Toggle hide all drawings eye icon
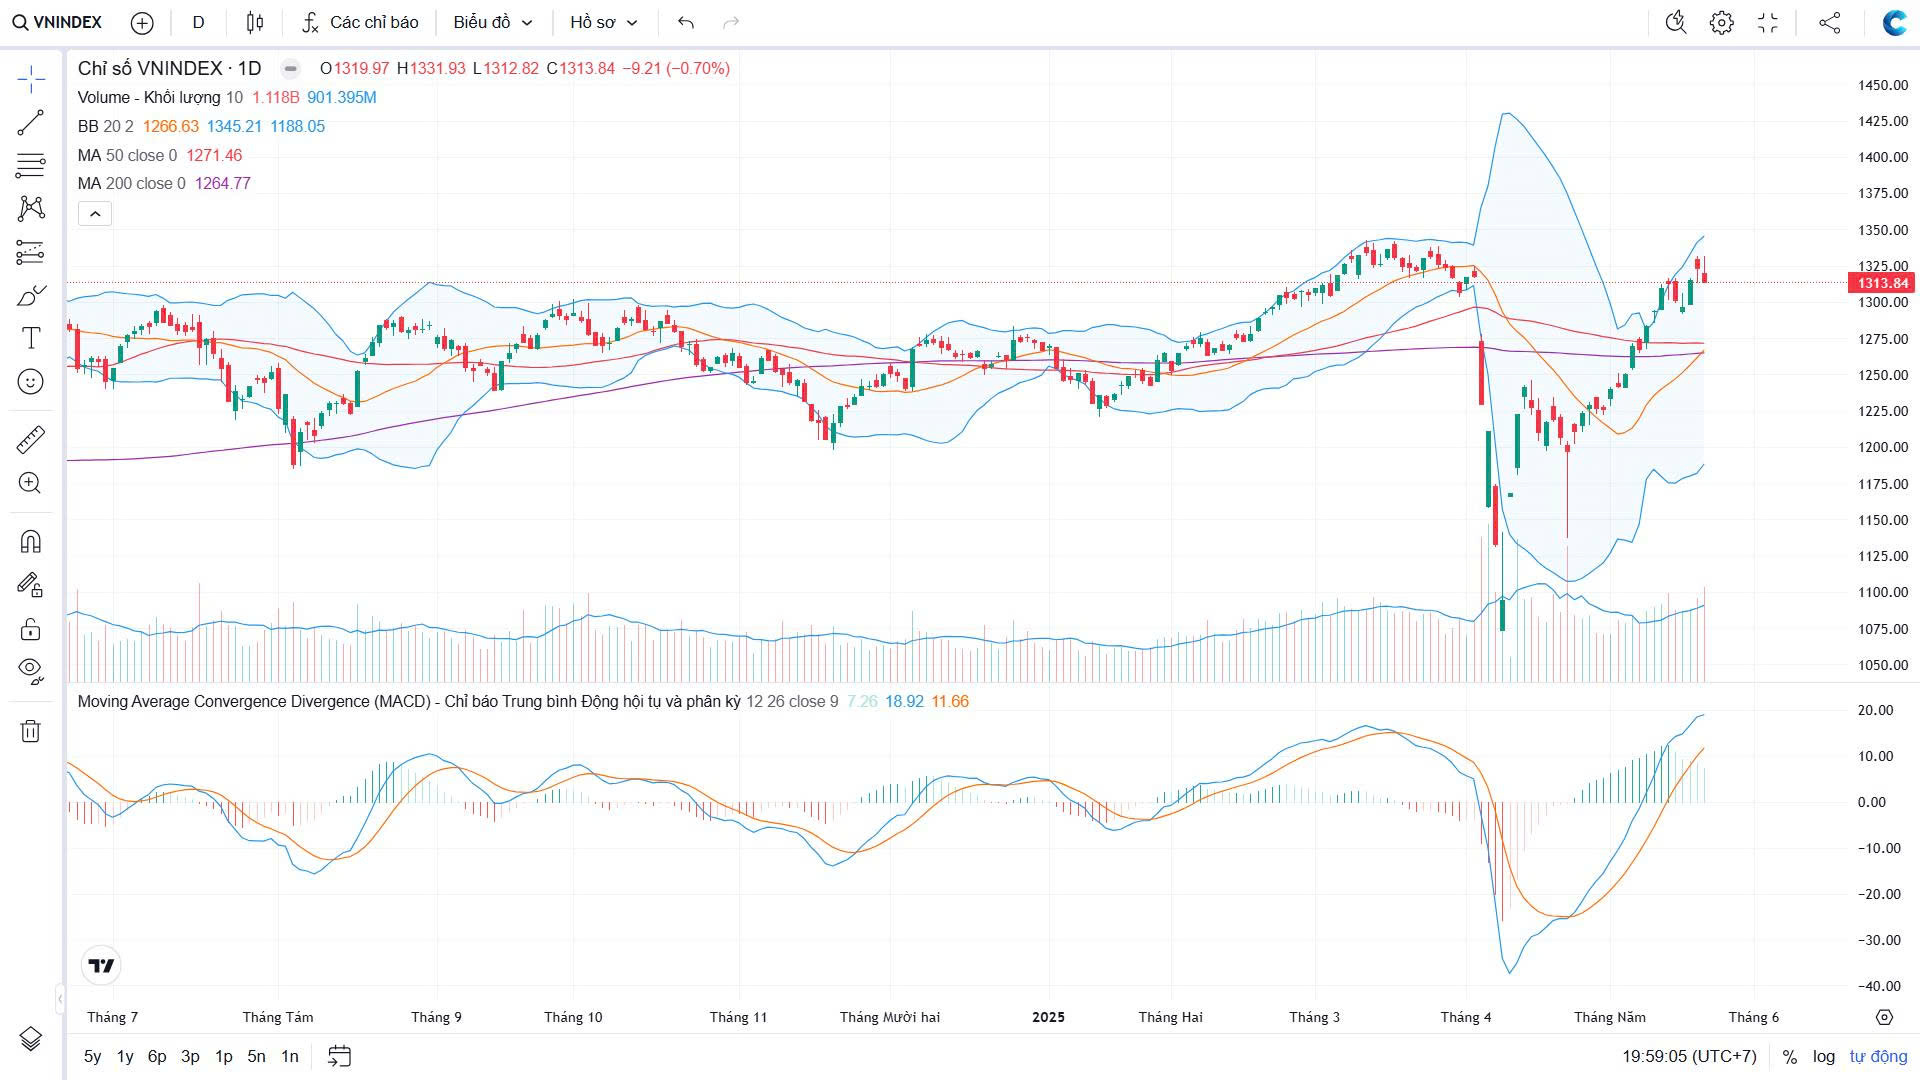Viewport: 1920px width, 1080px height. click(30, 669)
